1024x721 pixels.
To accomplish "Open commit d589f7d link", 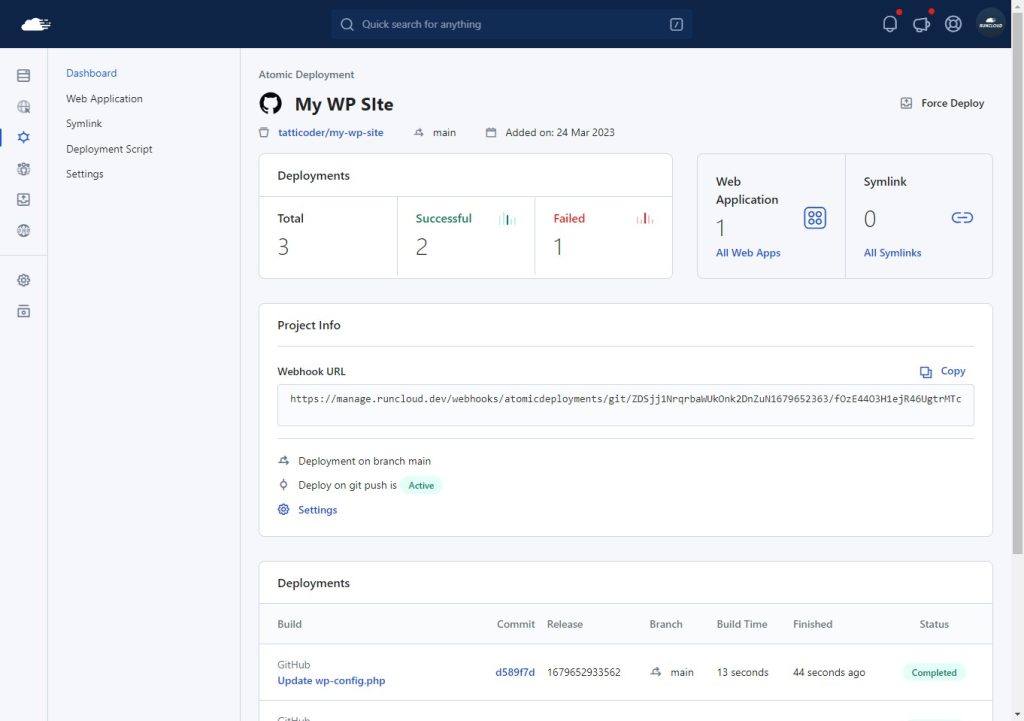I will point(515,672).
